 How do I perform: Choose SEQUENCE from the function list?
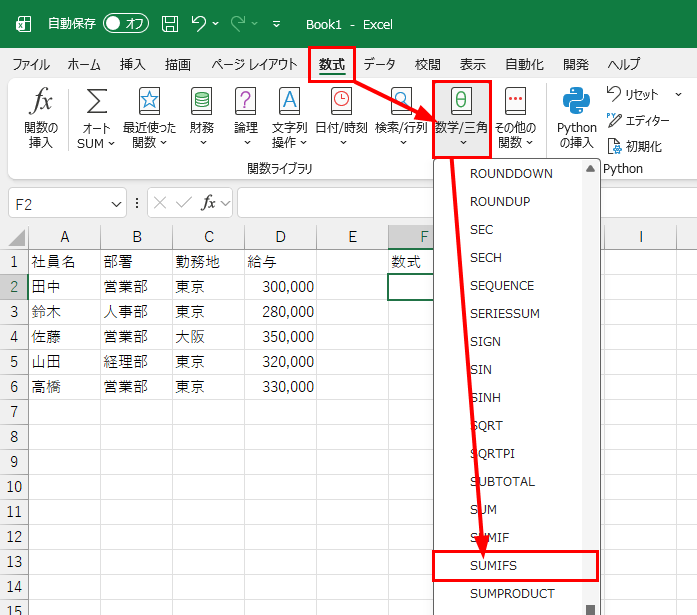coord(509,286)
